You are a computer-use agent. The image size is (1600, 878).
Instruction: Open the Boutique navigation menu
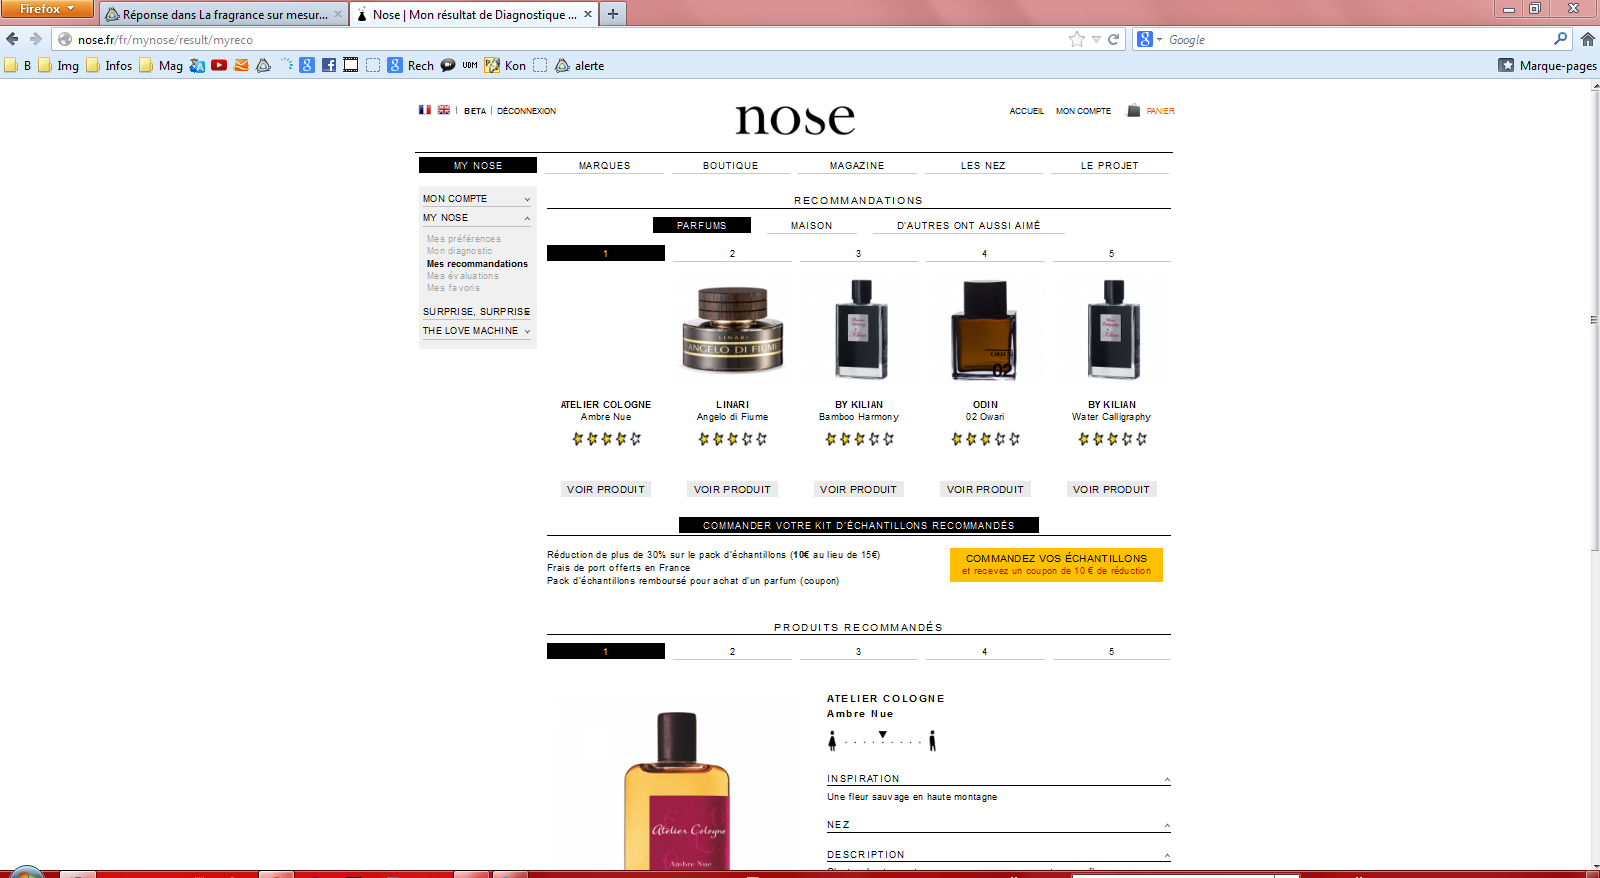[x=730, y=166]
